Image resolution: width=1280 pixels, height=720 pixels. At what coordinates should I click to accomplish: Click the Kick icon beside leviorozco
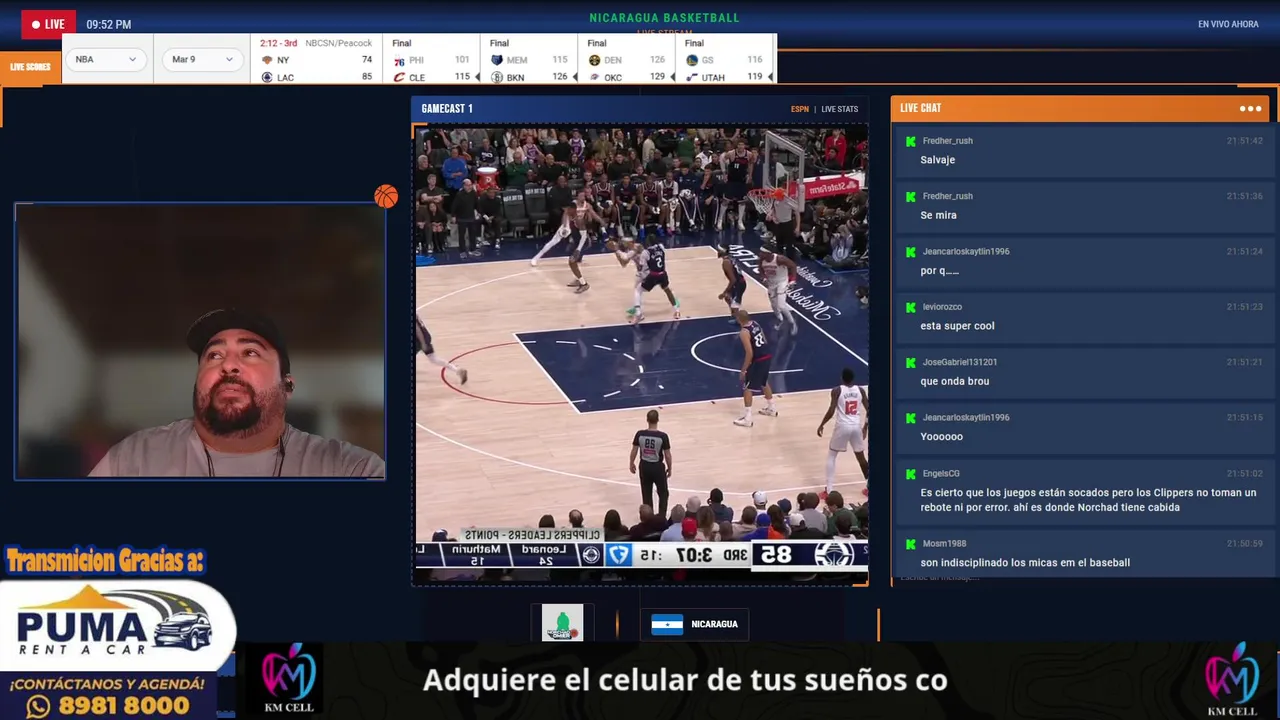[910, 307]
